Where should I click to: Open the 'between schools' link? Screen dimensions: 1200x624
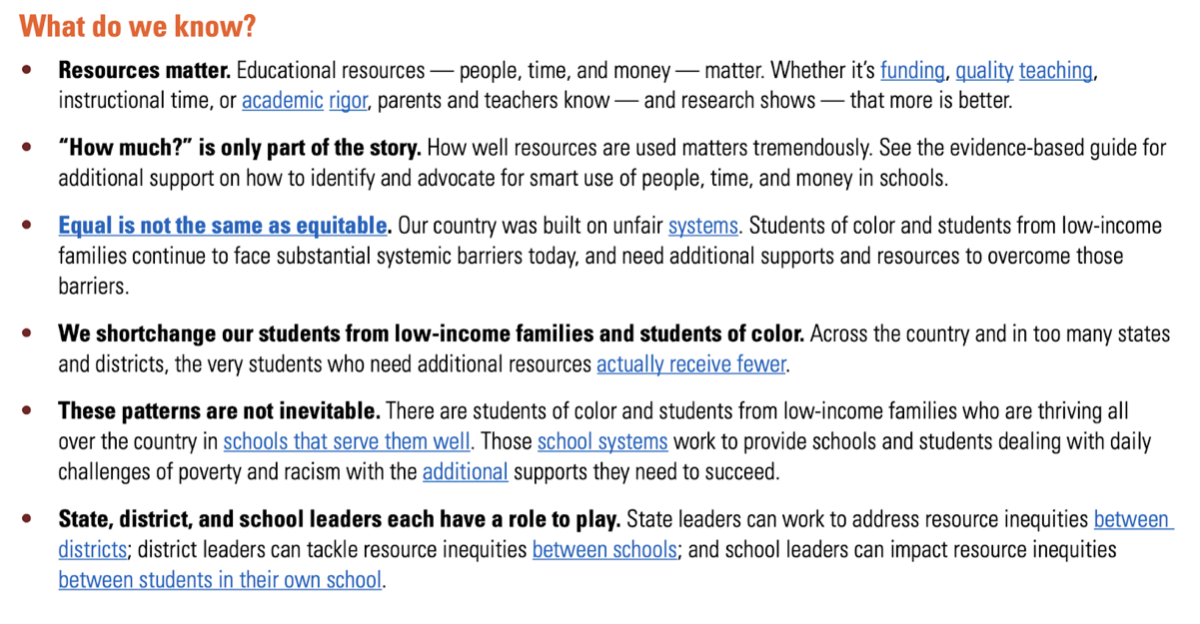point(604,550)
